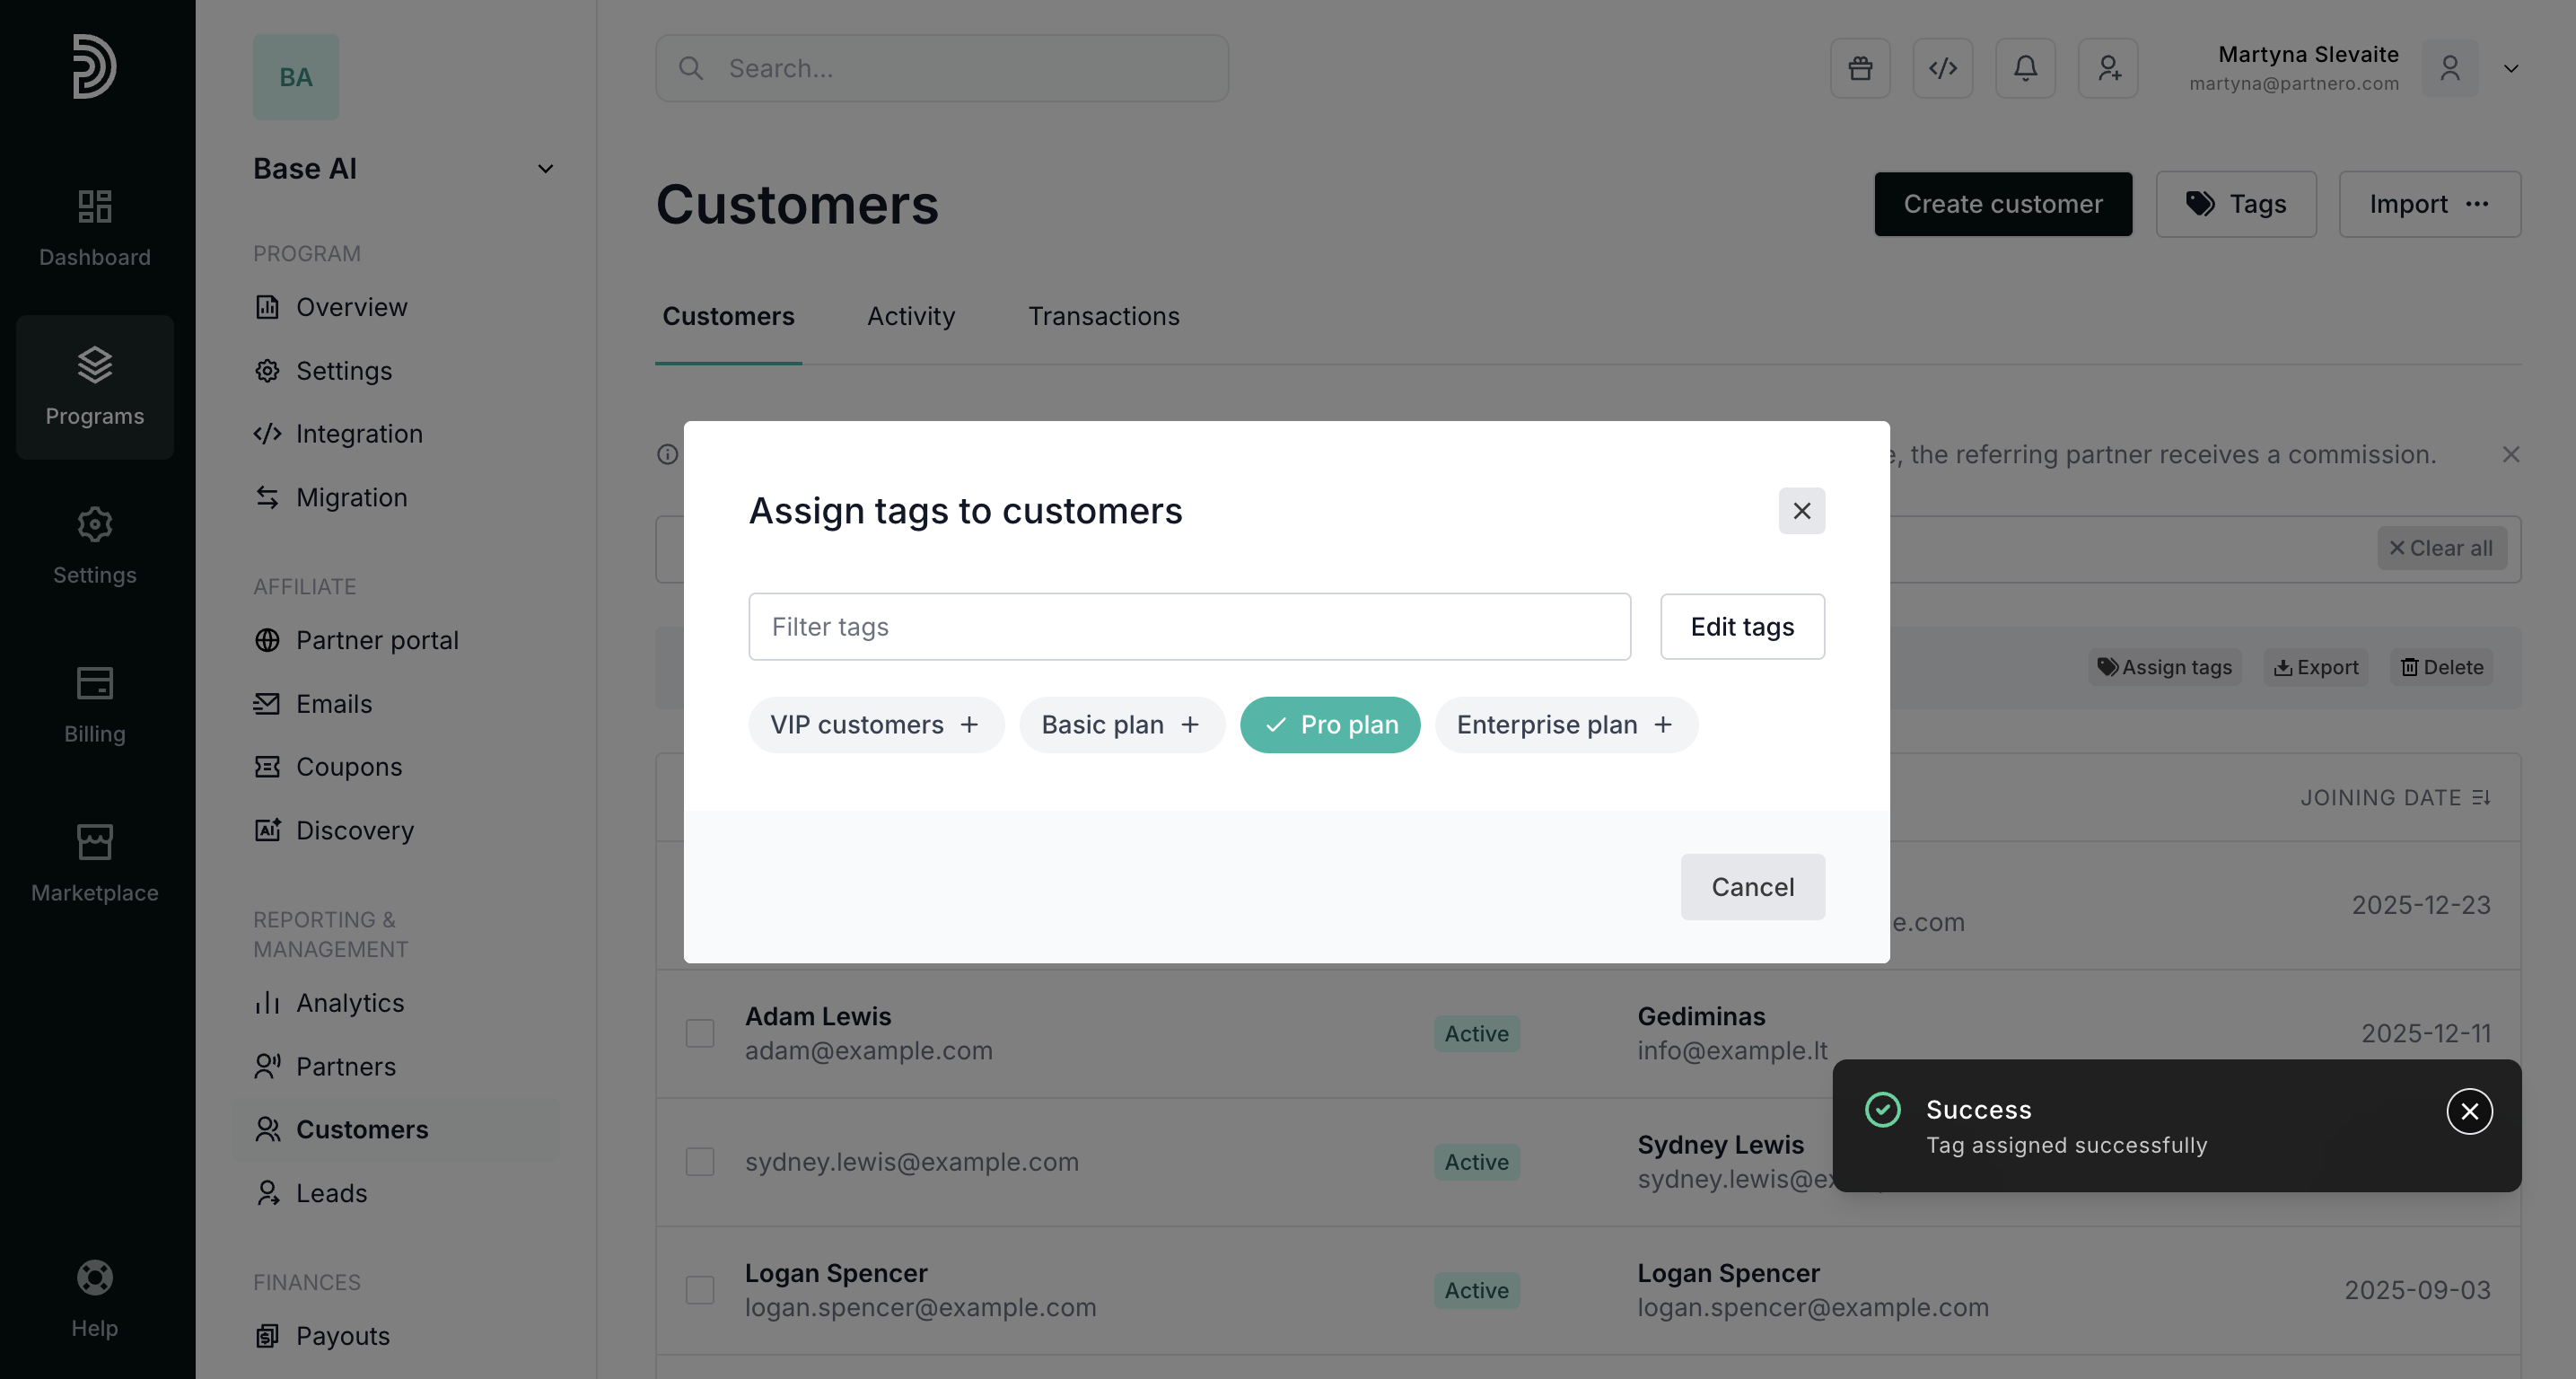2576x1379 pixels.
Task: Open Marketplace from the left sidebar
Action: tap(95, 863)
